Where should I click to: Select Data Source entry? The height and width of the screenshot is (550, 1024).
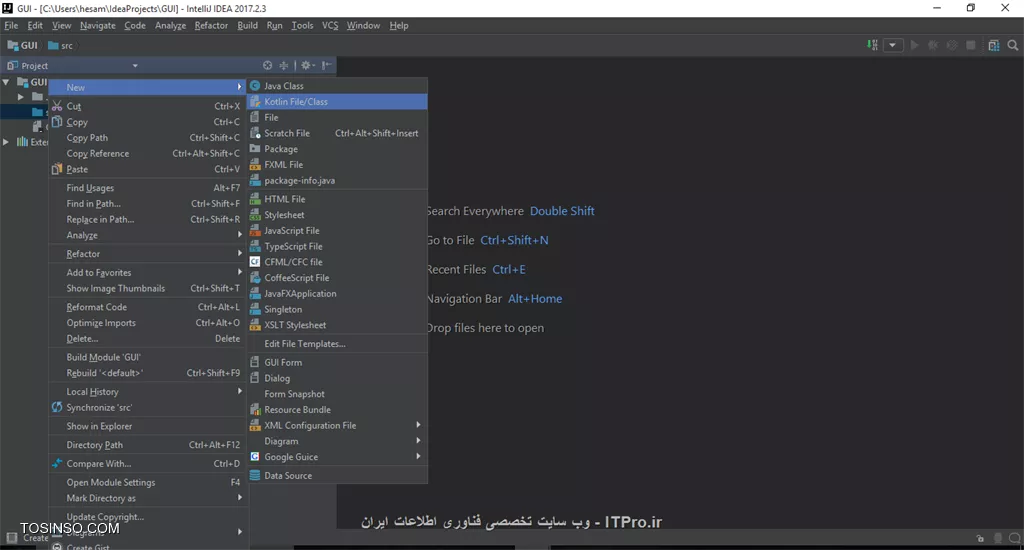tap(337, 476)
